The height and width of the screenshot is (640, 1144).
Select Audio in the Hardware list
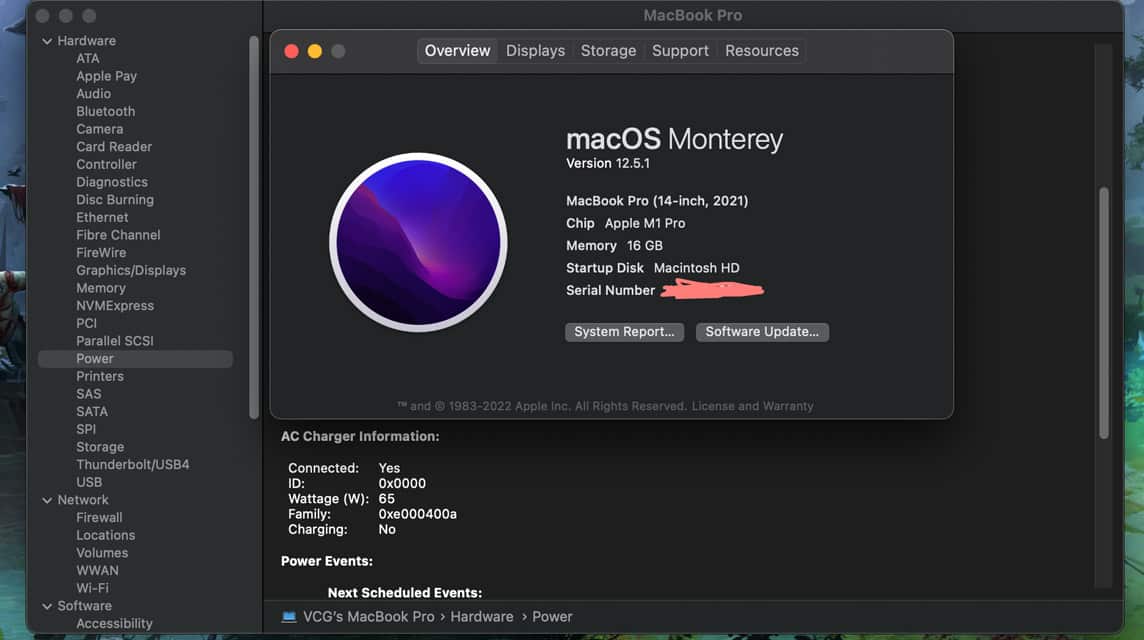tap(93, 94)
